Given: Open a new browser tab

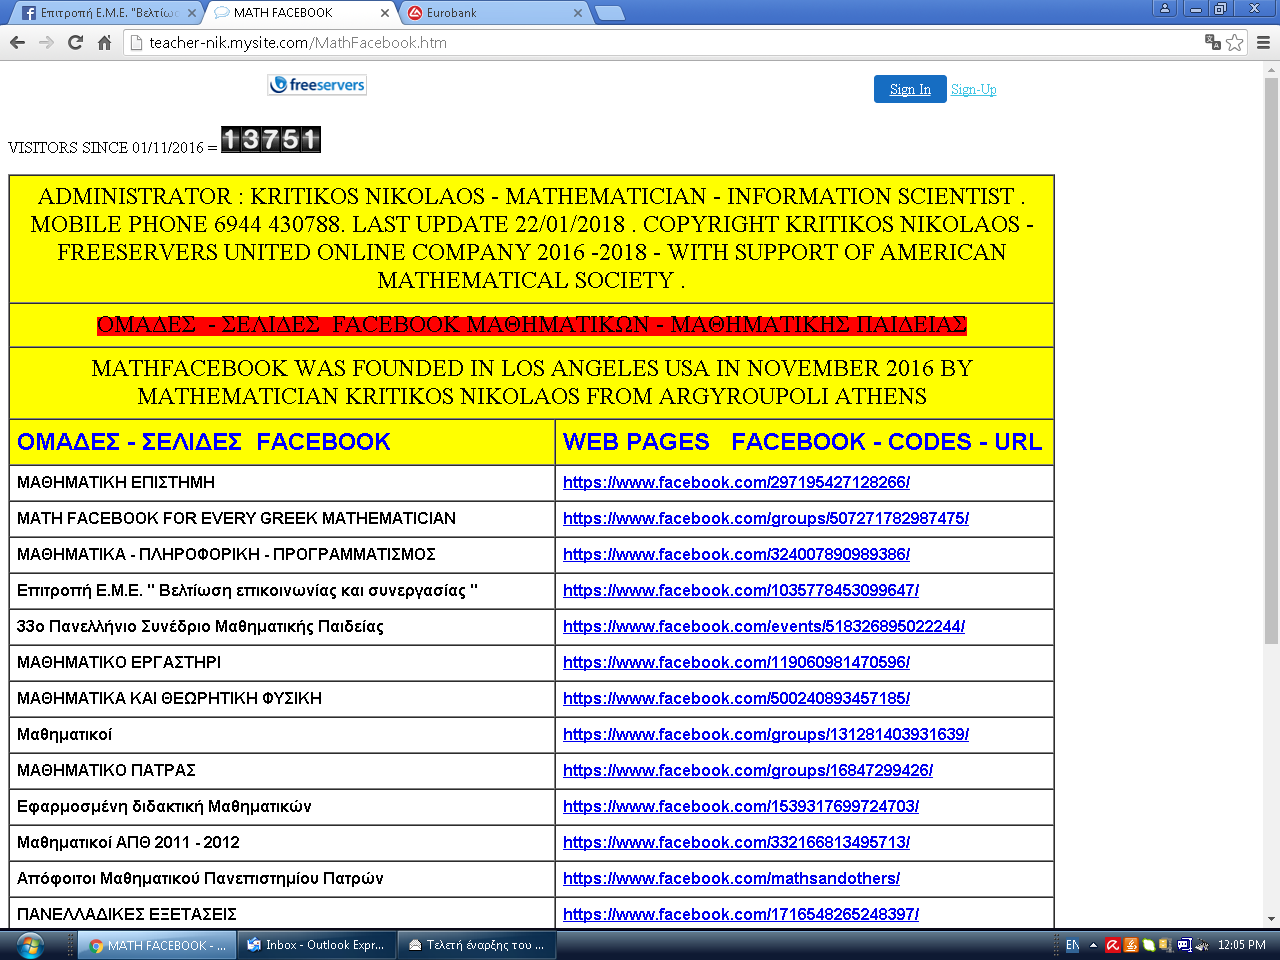Looking at the screenshot, I should click(x=609, y=13).
